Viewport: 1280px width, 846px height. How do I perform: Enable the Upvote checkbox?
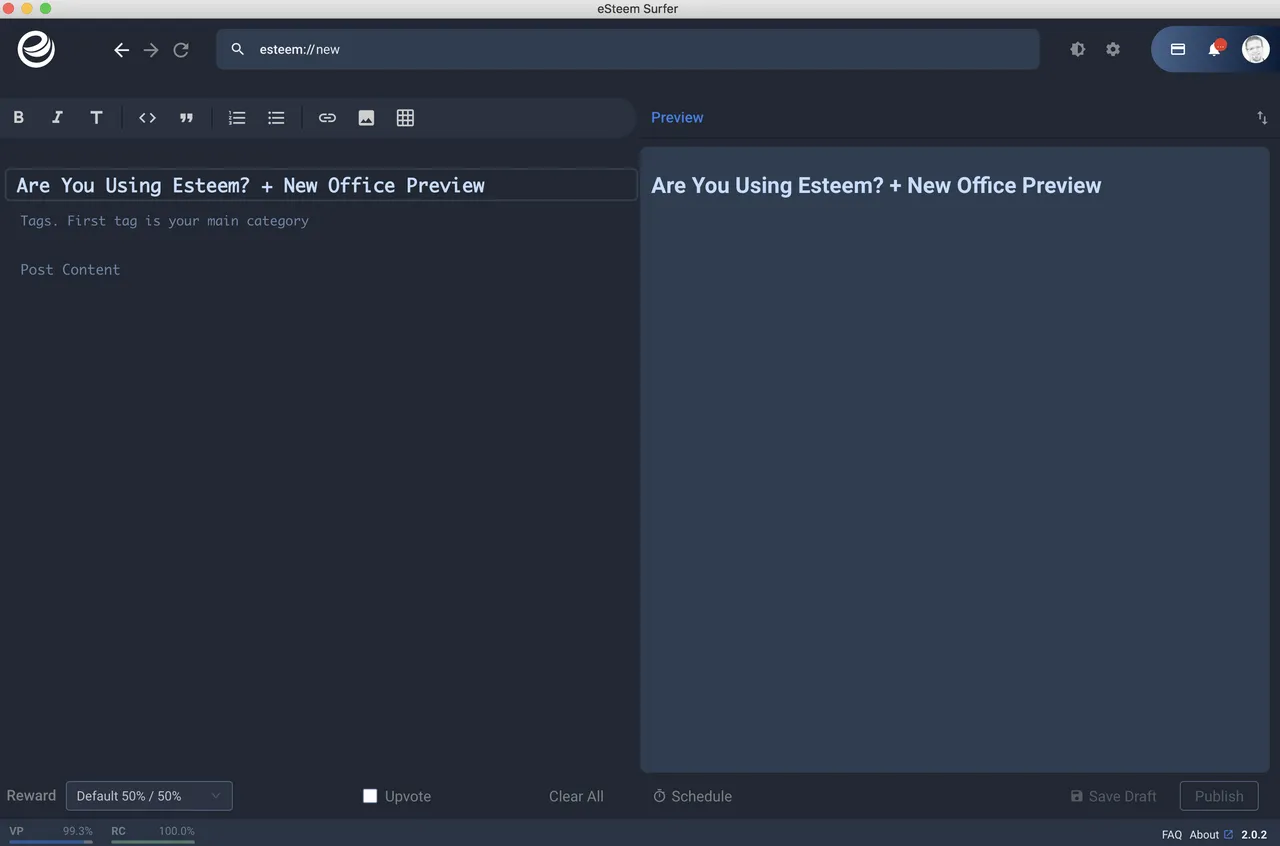370,796
